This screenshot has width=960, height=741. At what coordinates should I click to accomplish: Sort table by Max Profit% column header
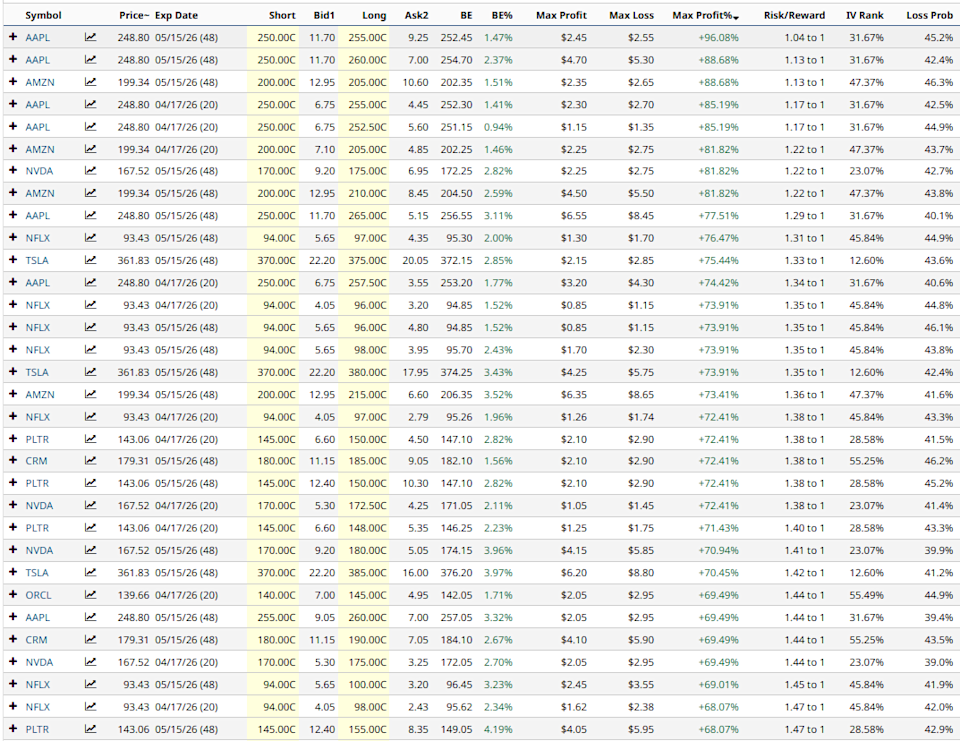(705, 16)
